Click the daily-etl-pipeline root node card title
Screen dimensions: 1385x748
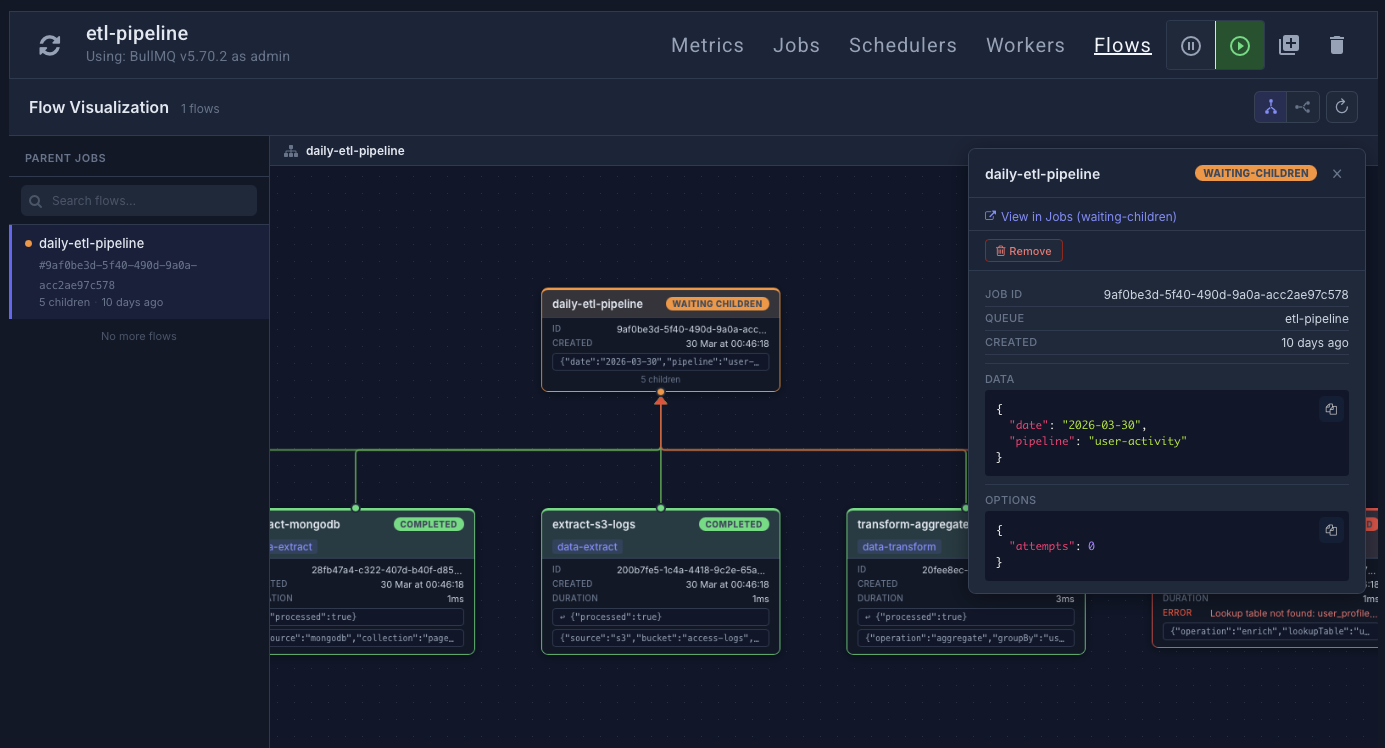pos(598,303)
